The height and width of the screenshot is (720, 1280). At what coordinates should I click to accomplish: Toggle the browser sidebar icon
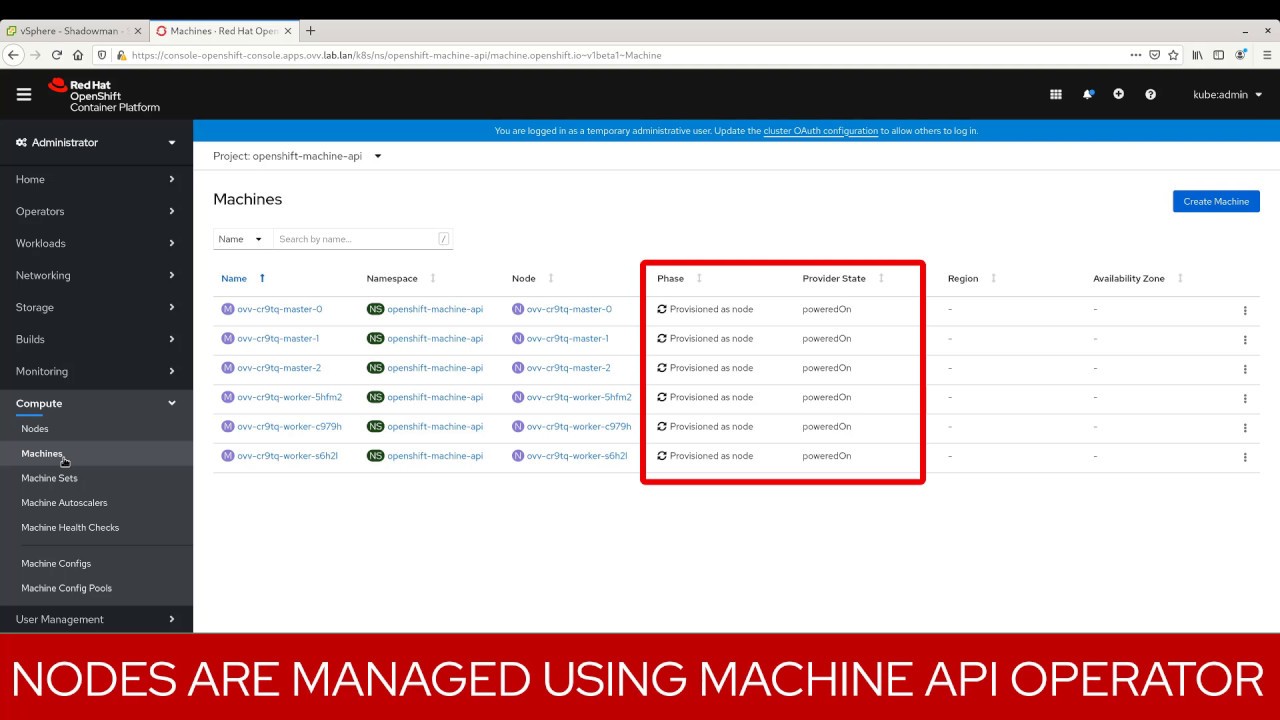click(1218, 55)
